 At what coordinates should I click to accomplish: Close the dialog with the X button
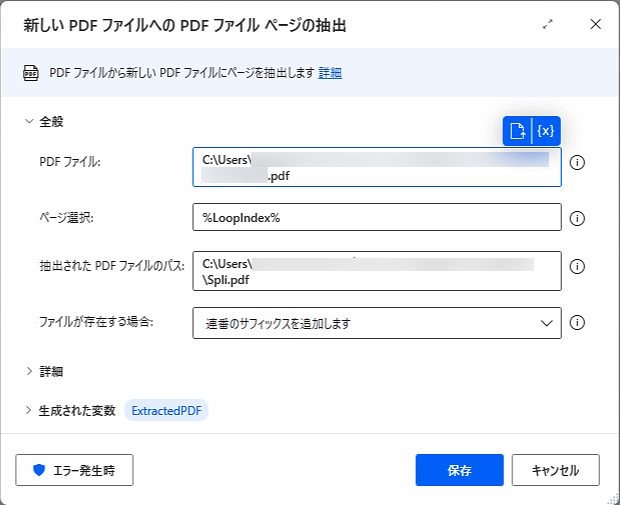click(596, 24)
